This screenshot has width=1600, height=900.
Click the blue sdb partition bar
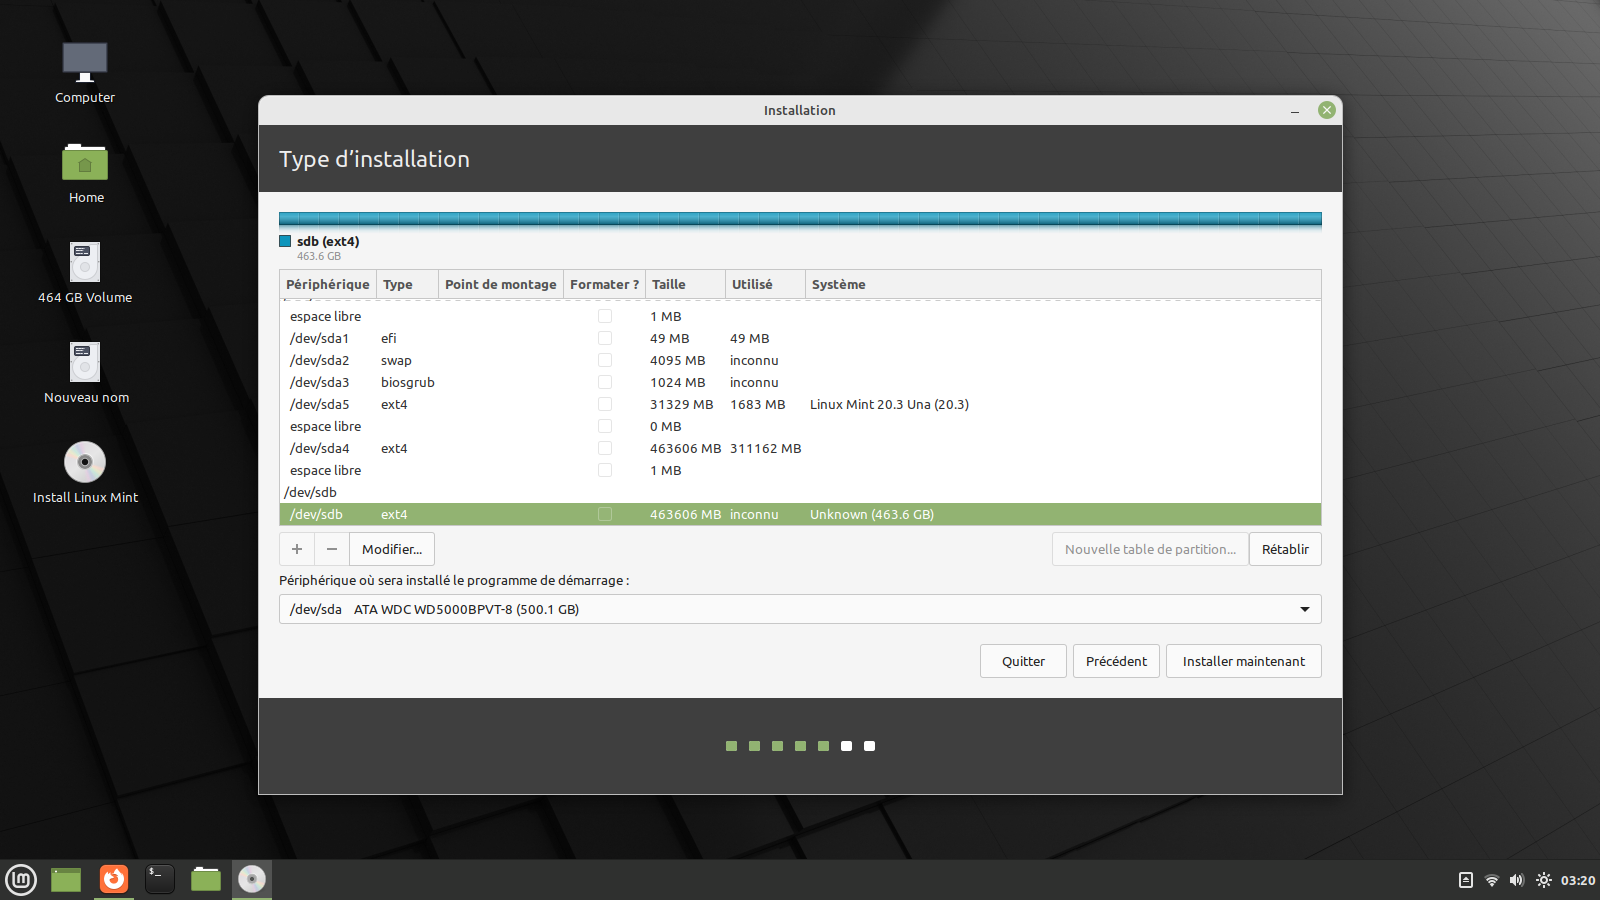click(800, 219)
